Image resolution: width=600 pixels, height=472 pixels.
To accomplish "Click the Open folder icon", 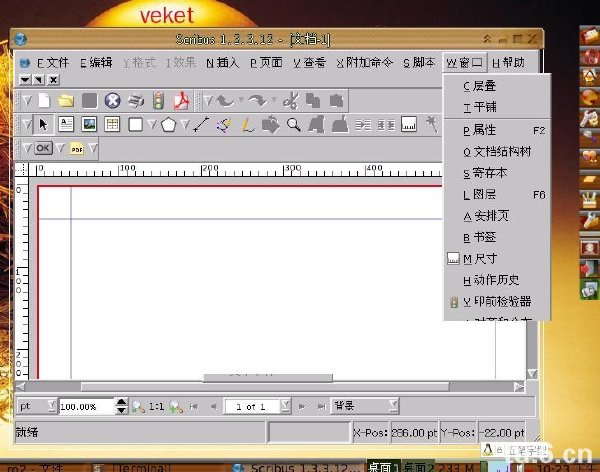I will point(66,101).
